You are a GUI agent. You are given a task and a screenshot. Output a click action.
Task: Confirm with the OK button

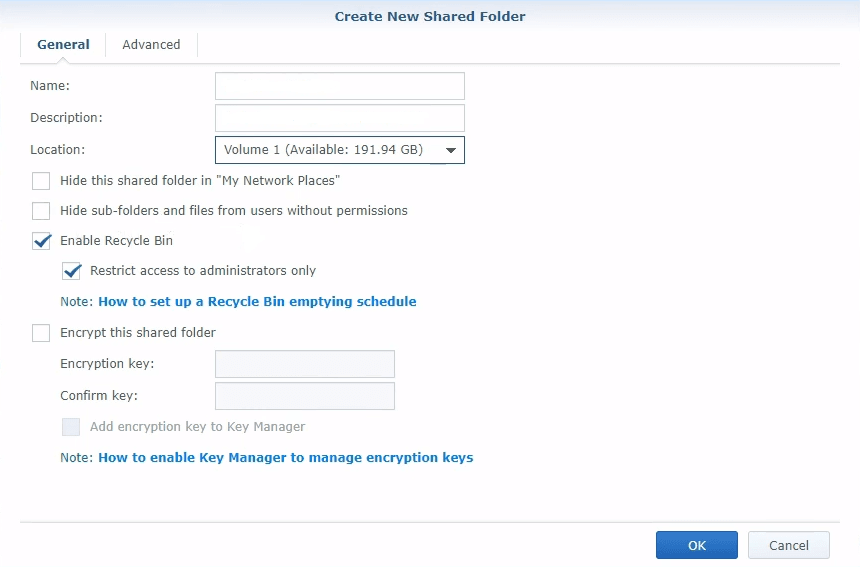[697, 545]
